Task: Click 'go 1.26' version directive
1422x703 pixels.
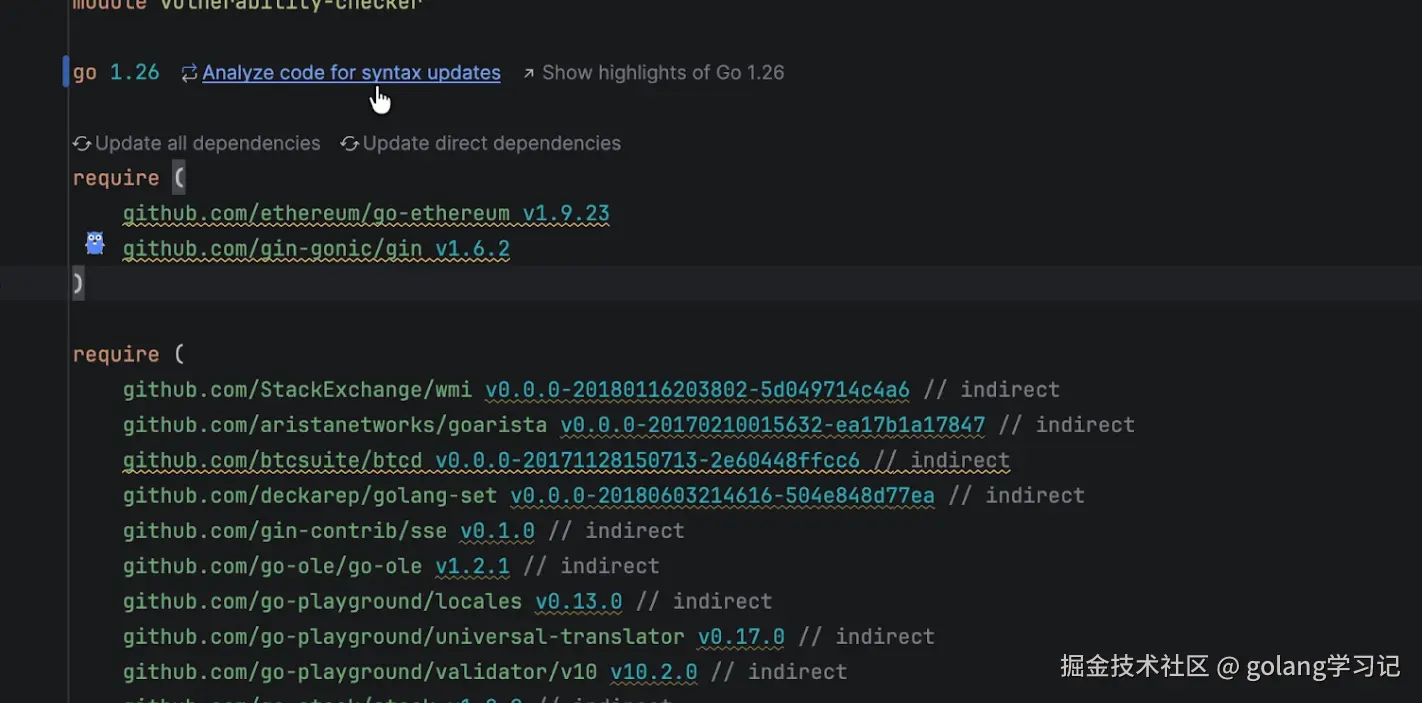Action: pos(116,73)
